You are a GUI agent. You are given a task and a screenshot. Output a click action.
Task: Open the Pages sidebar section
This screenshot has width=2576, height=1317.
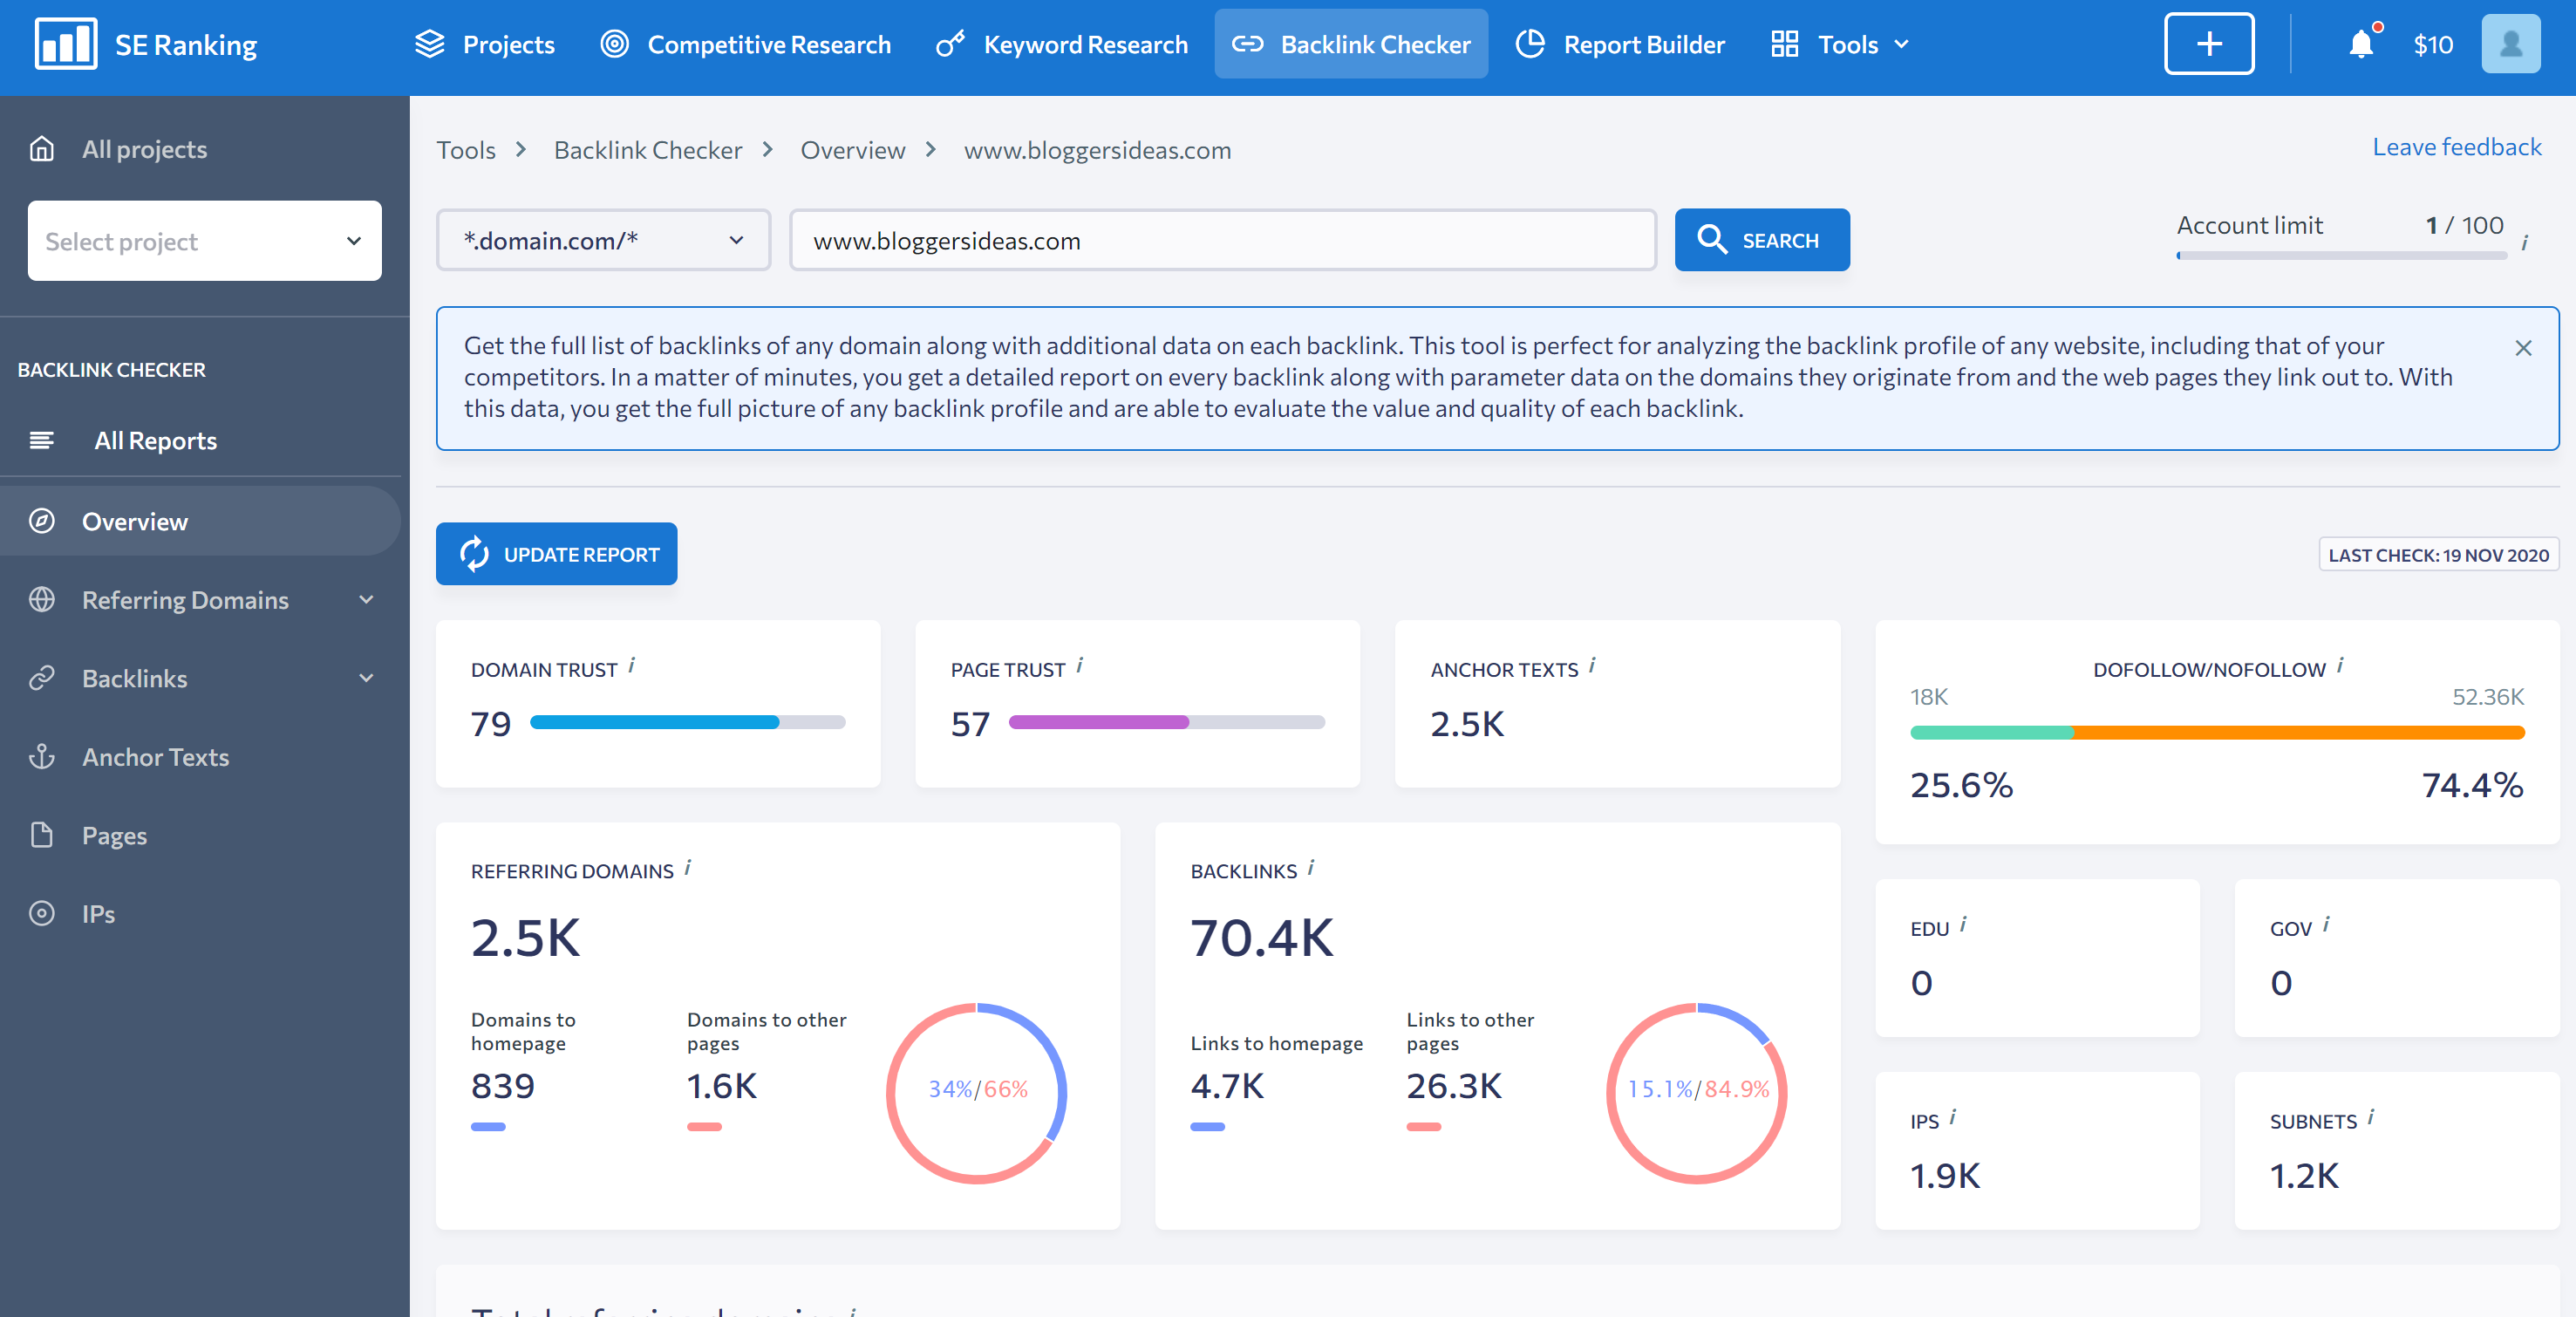pyautogui.click(x=113, y=835)
